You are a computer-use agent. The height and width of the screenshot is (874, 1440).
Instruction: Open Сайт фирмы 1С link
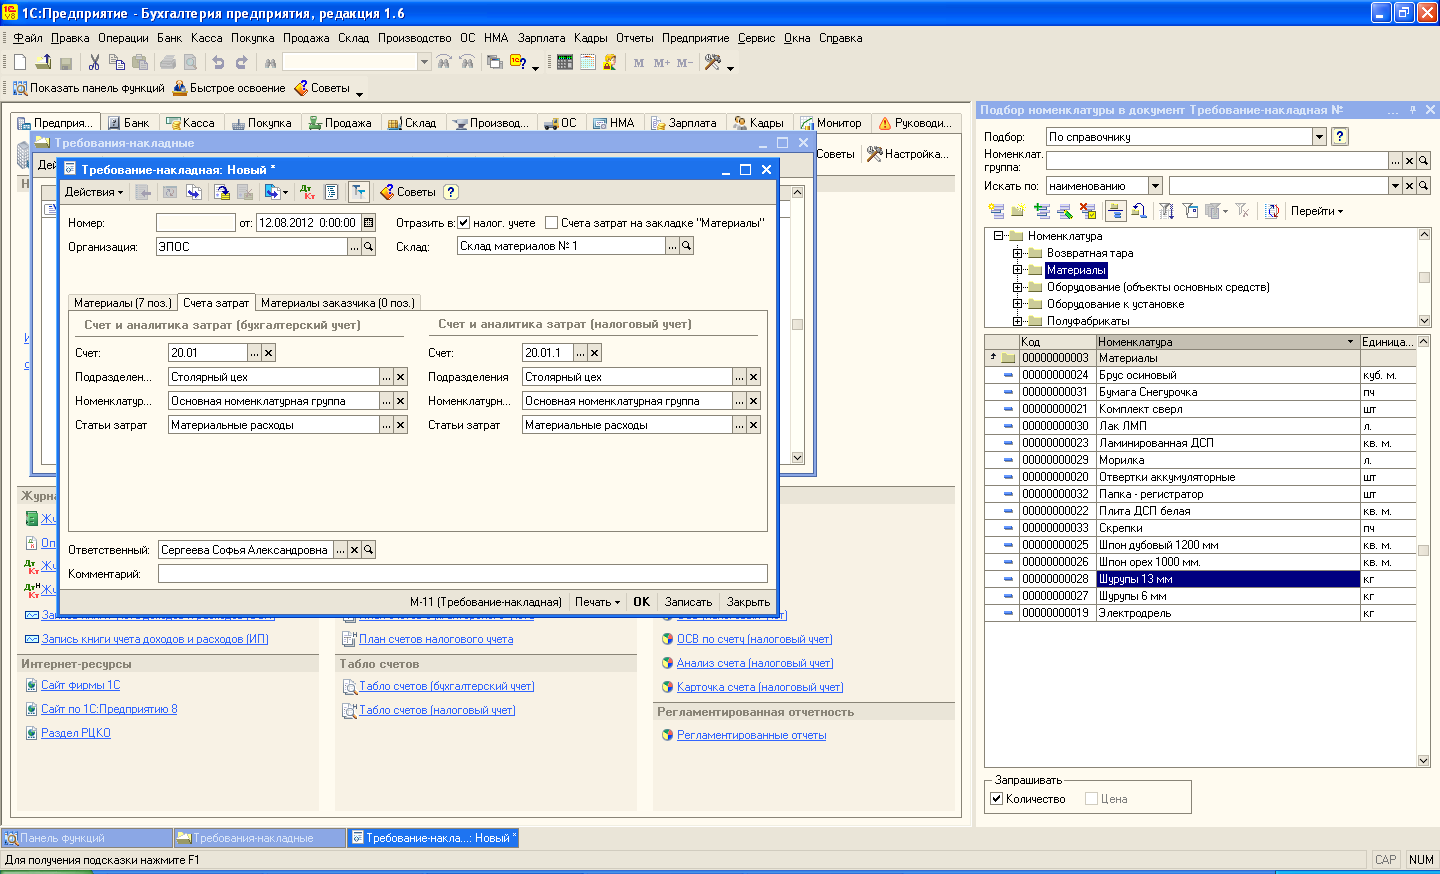(x=80, y=685)
